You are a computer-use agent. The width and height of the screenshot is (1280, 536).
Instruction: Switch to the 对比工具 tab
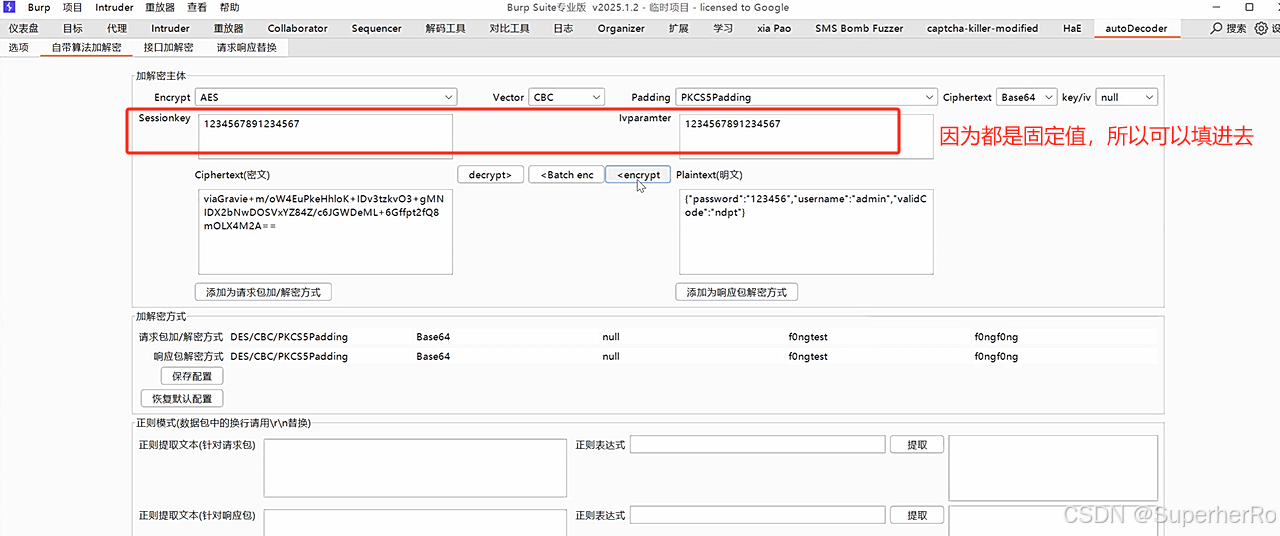510,29
